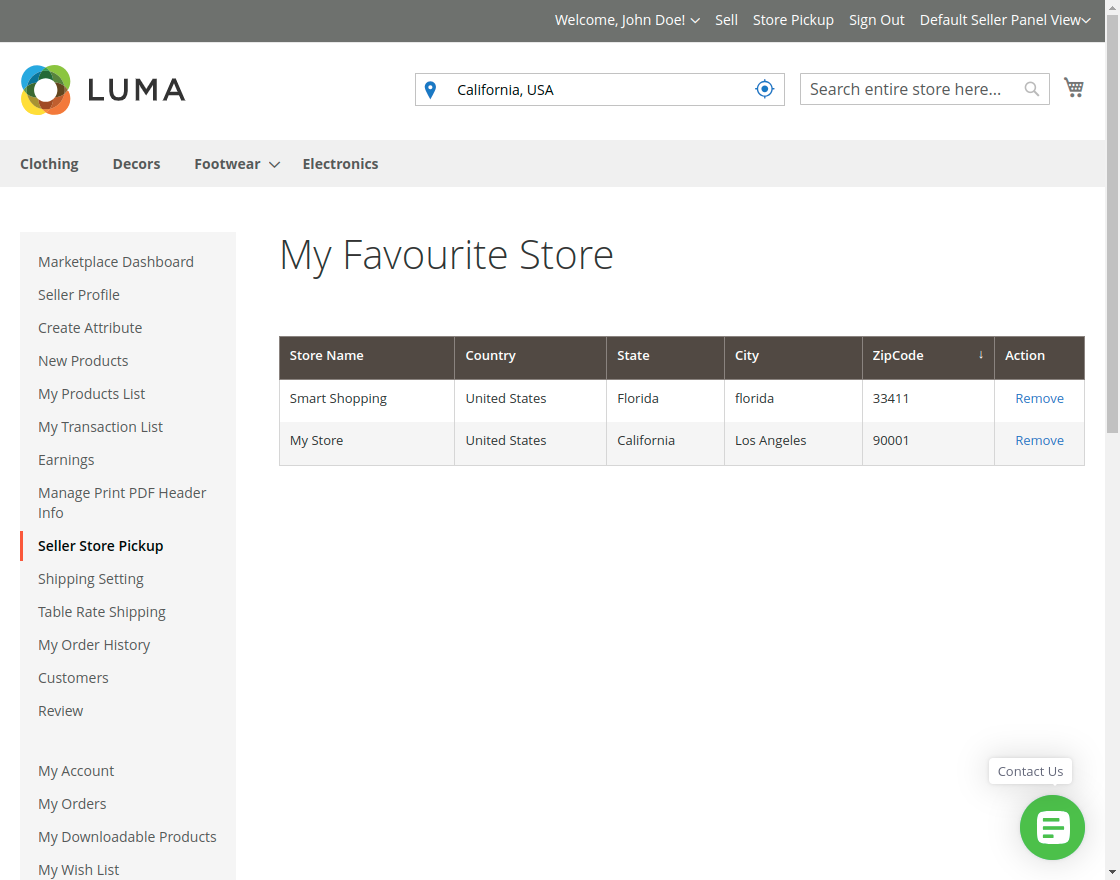The height and width of the screenshot is (880, 1120).
Task: Click the geolocation crosshair icon
Action: [764, 88]
